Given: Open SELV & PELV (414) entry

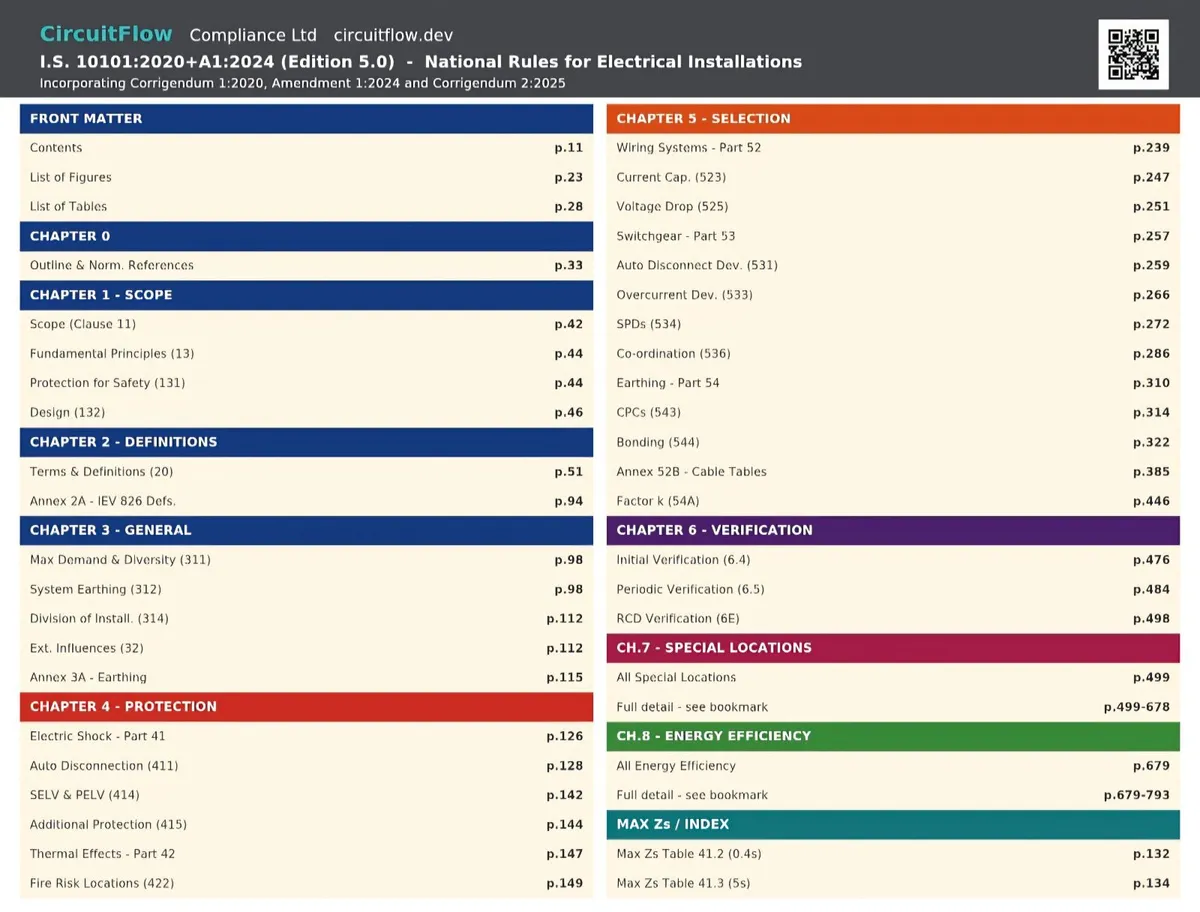Looking at the screenshot, I should (x=306, y=795).
